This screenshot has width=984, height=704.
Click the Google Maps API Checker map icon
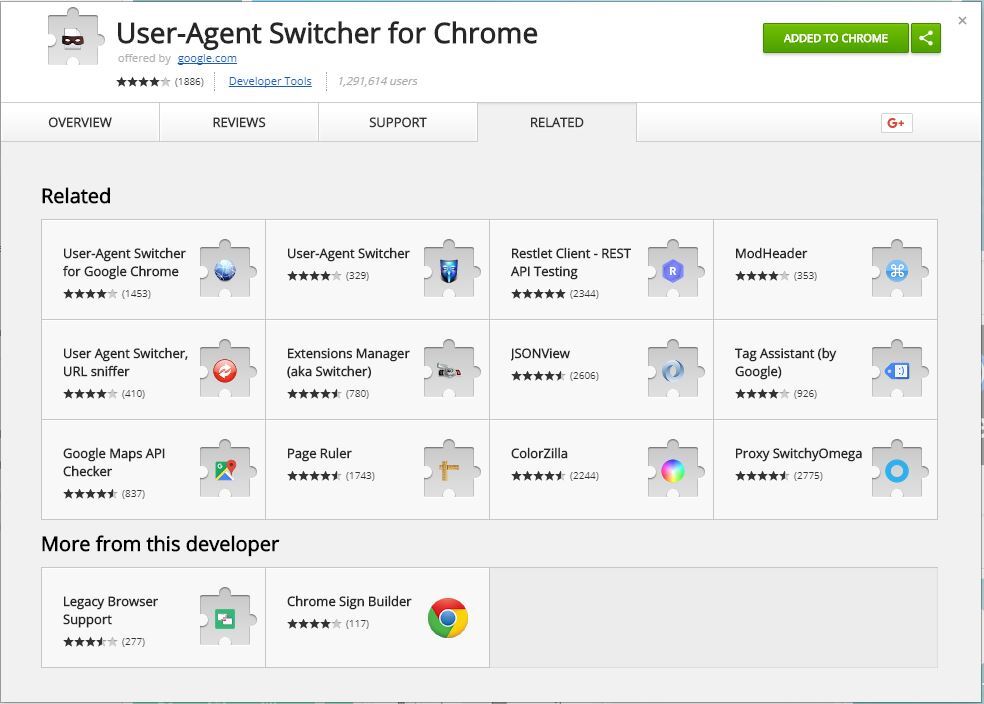226,469
